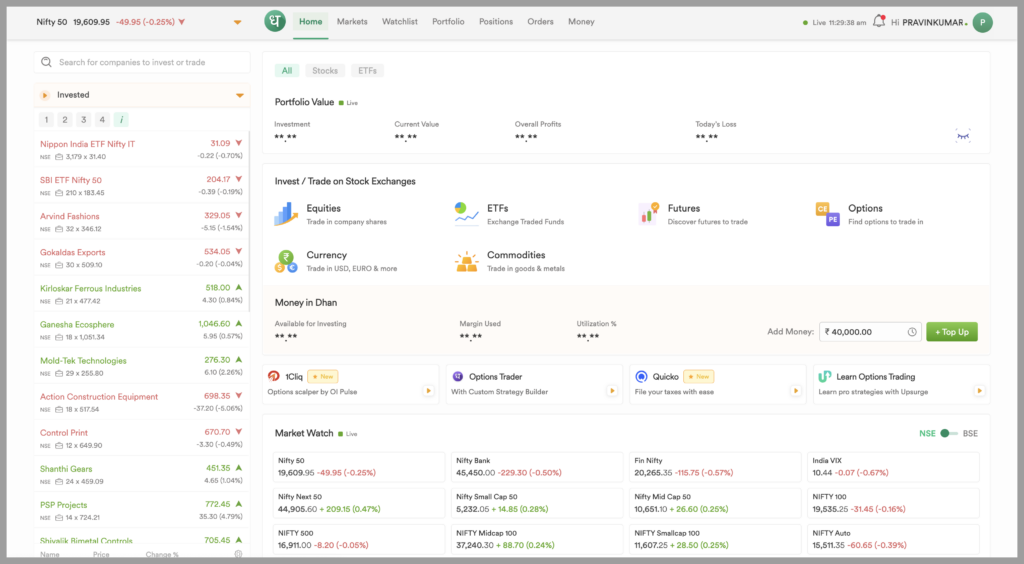Image resolution: width=1024 pixels, height=564 pixels.
Task: Open Ganesha Ecosphere row
Action: pos(141,330)
